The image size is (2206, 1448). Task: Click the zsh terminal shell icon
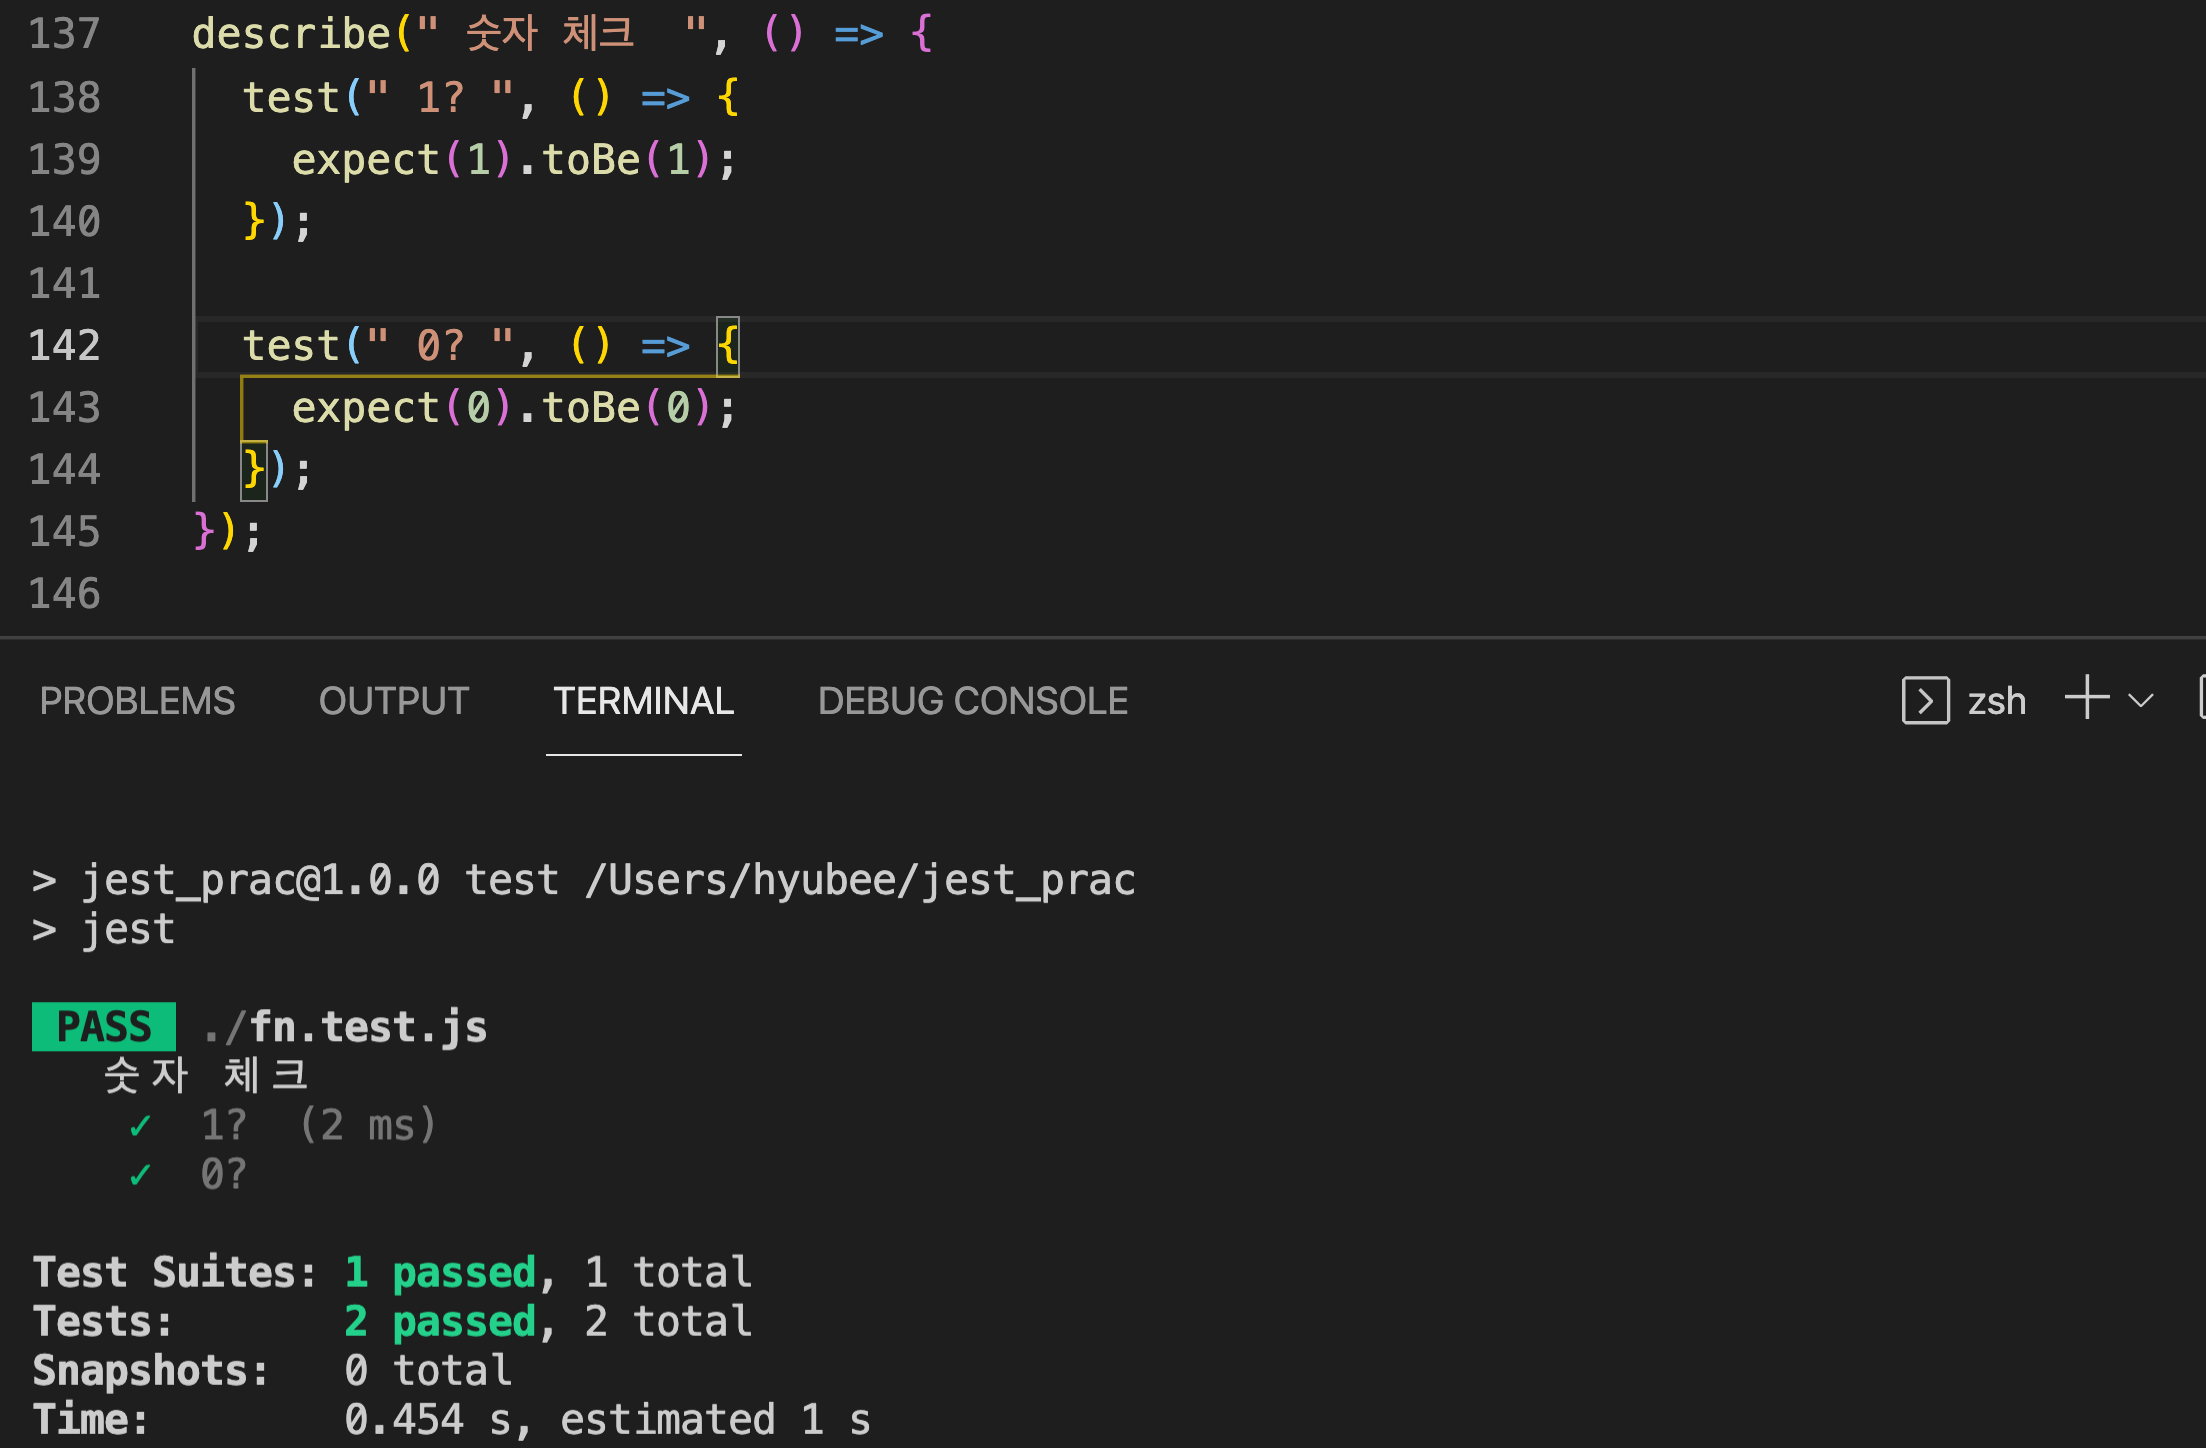(1925, 700)
